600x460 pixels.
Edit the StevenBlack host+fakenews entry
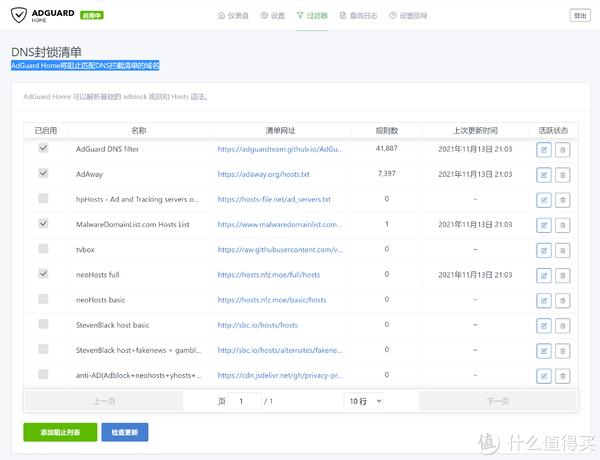pyautogui.click(x=544, y=351)
